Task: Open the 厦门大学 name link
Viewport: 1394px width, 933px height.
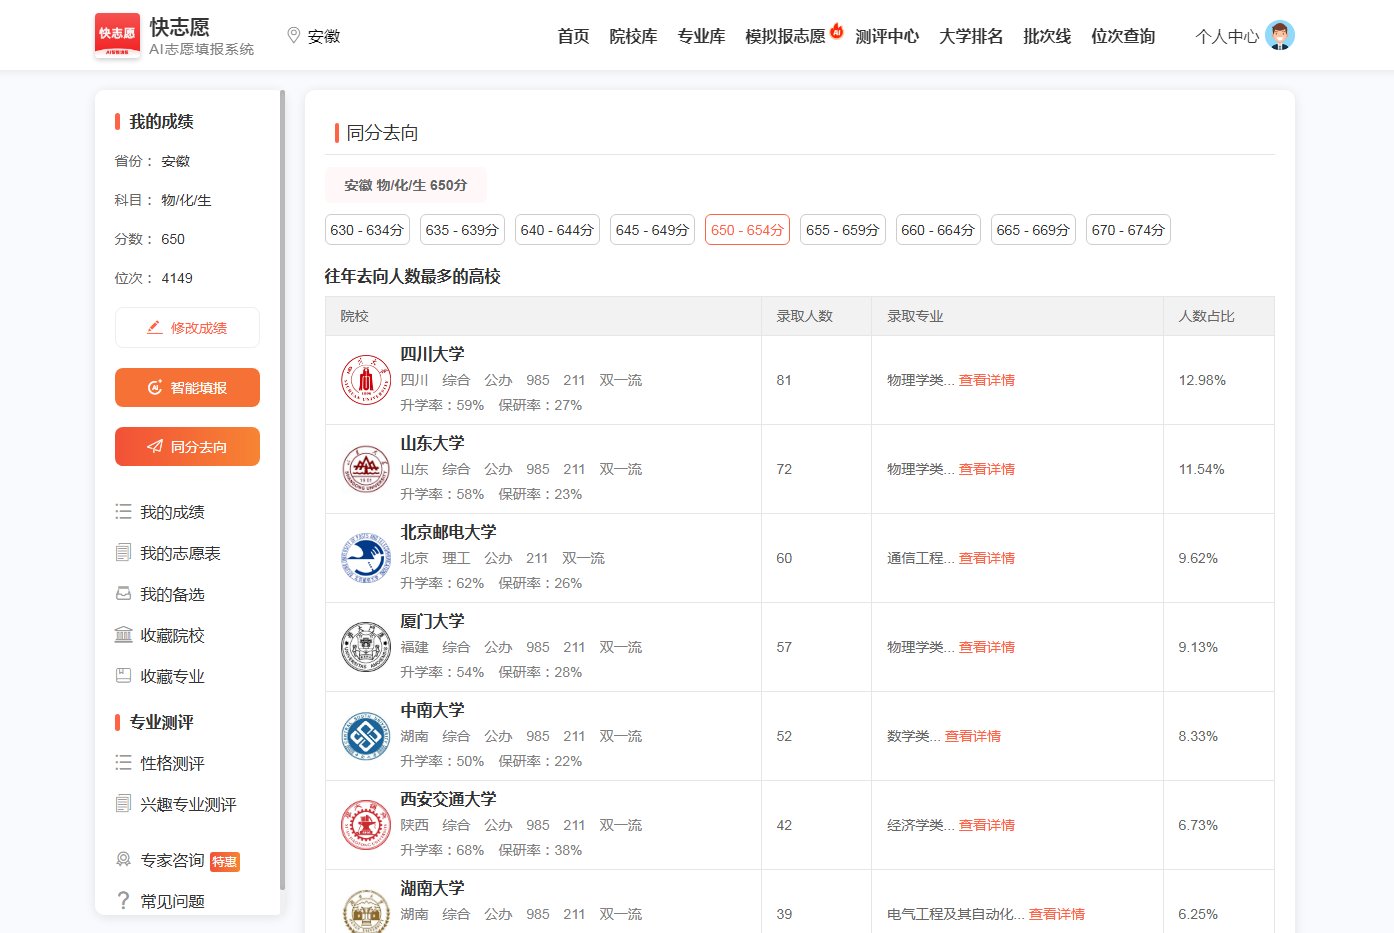Action: click(x=432, y=621)
